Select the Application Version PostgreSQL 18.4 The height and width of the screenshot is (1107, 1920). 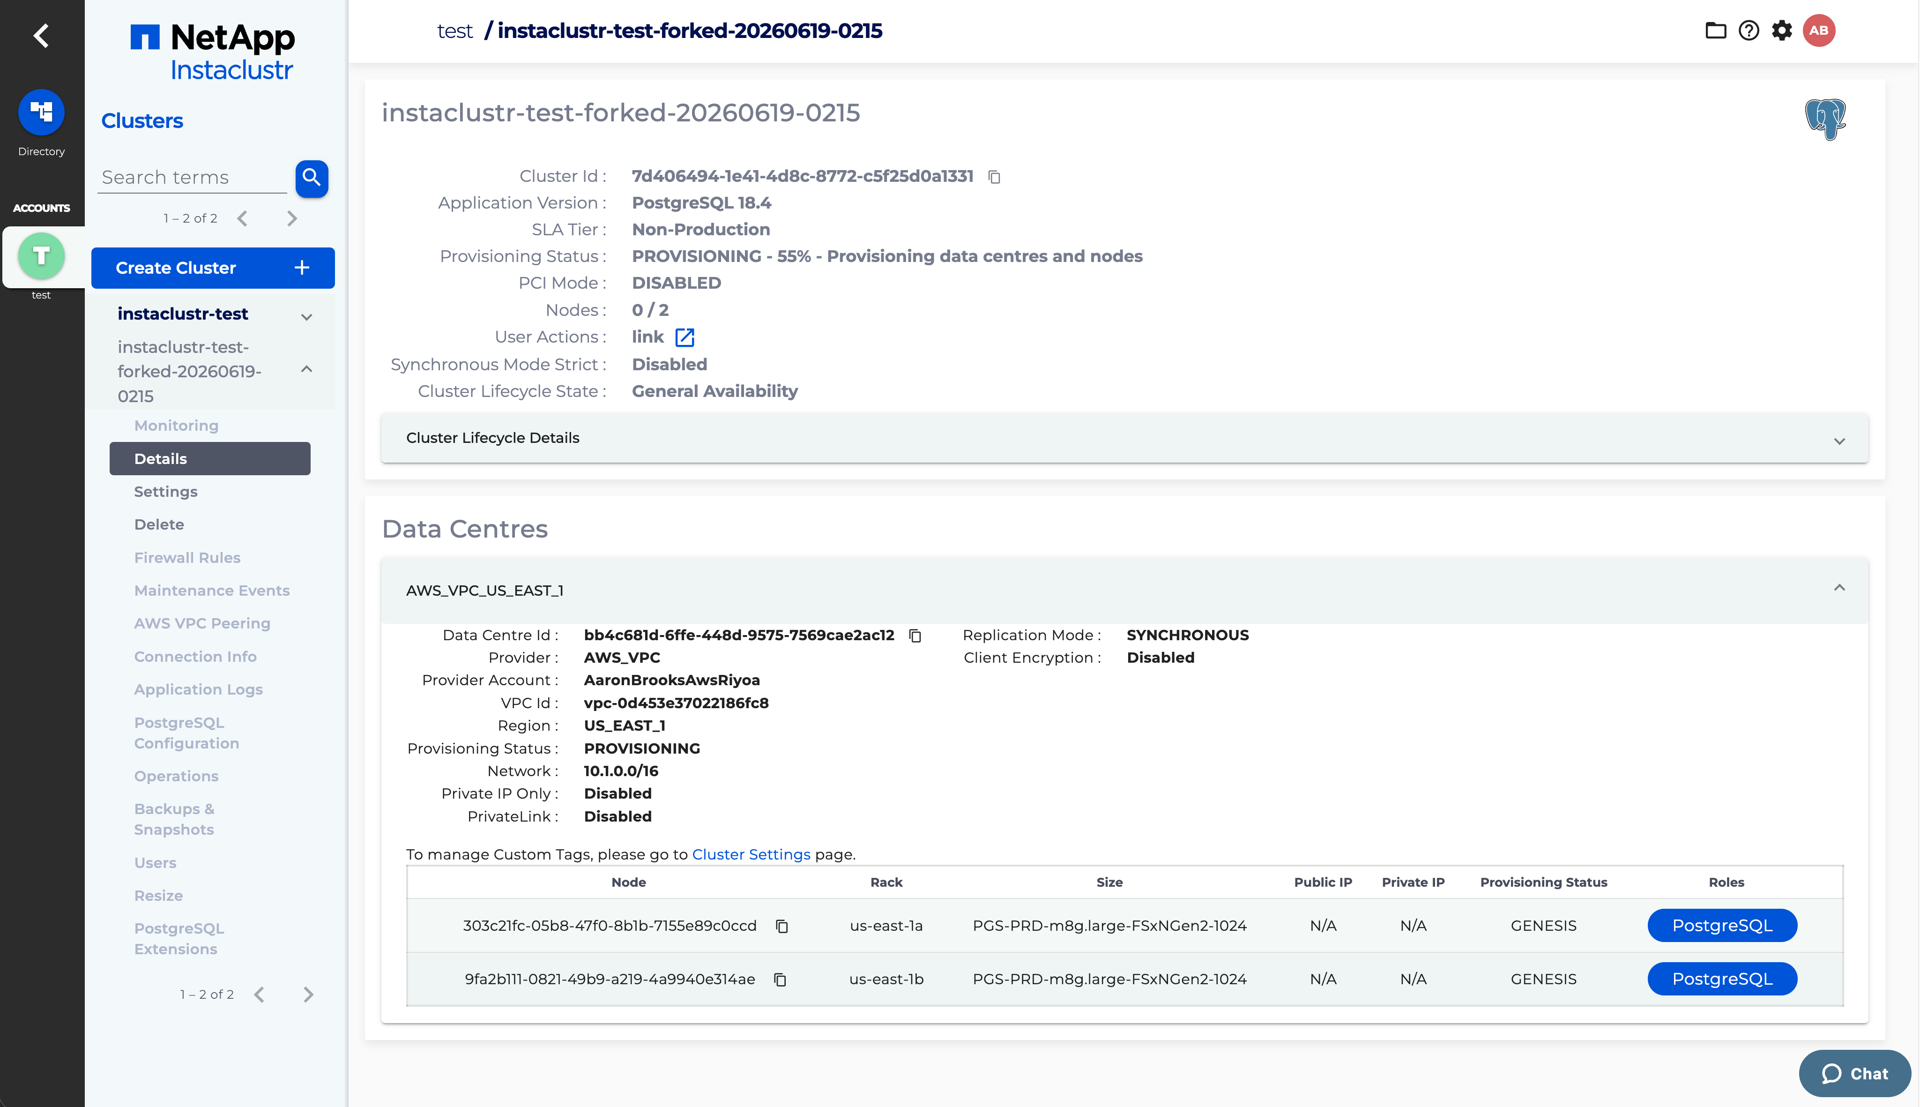point(701,203)
